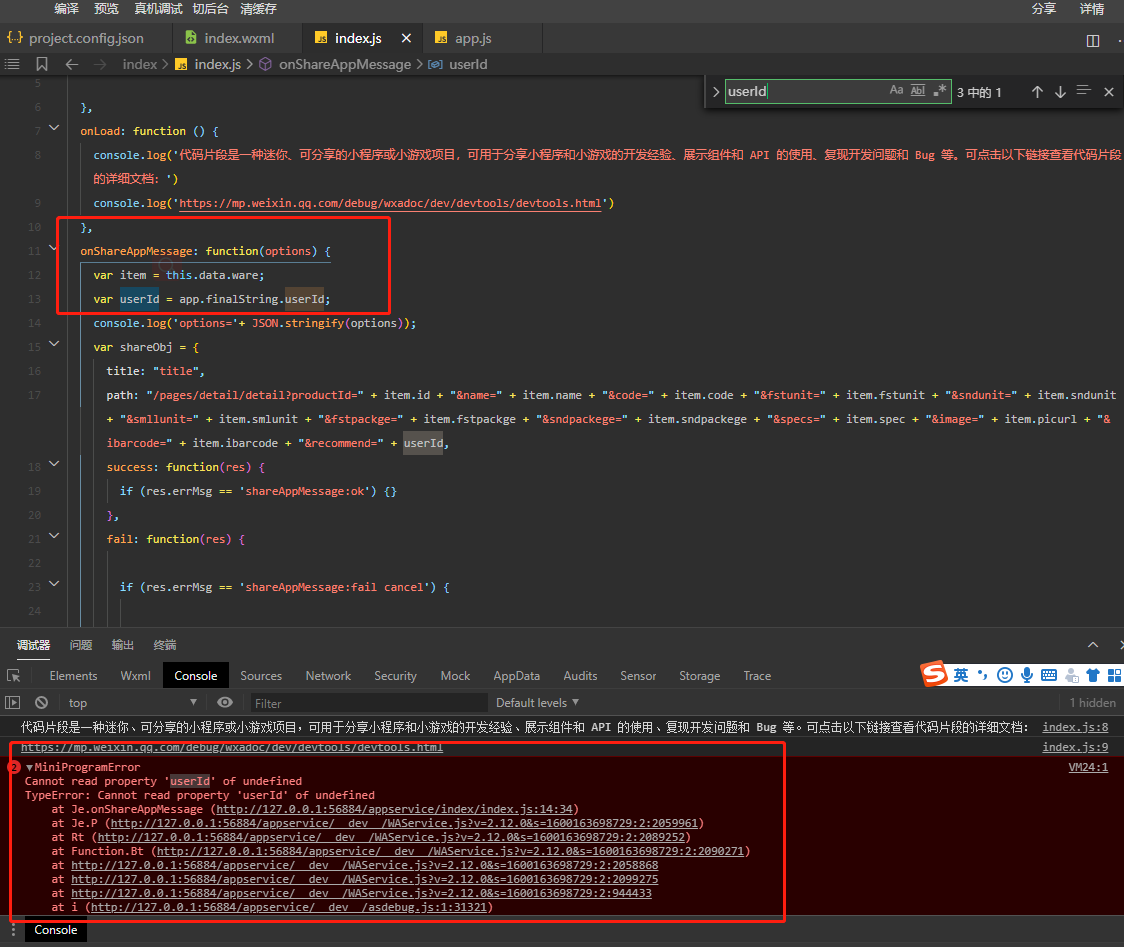Open the asdebug.js:1:31321 stack link
The image size is (1124, 947).
tap(289, 907)
